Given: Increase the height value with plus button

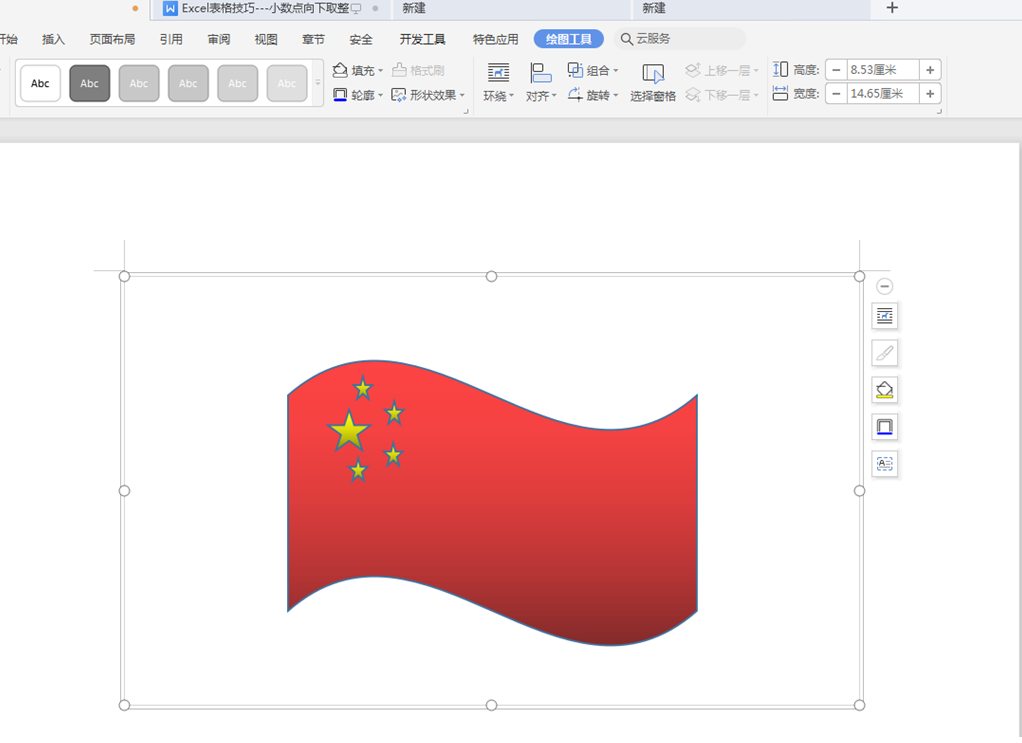Looking at the screenshot, I should [930, 70].
